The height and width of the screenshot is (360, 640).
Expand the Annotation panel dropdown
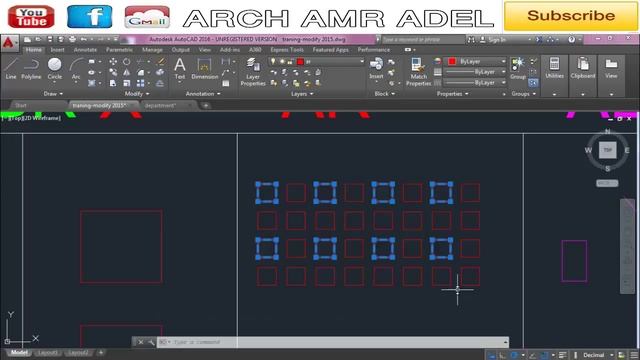pyautogui.click(x=203, y=94)
